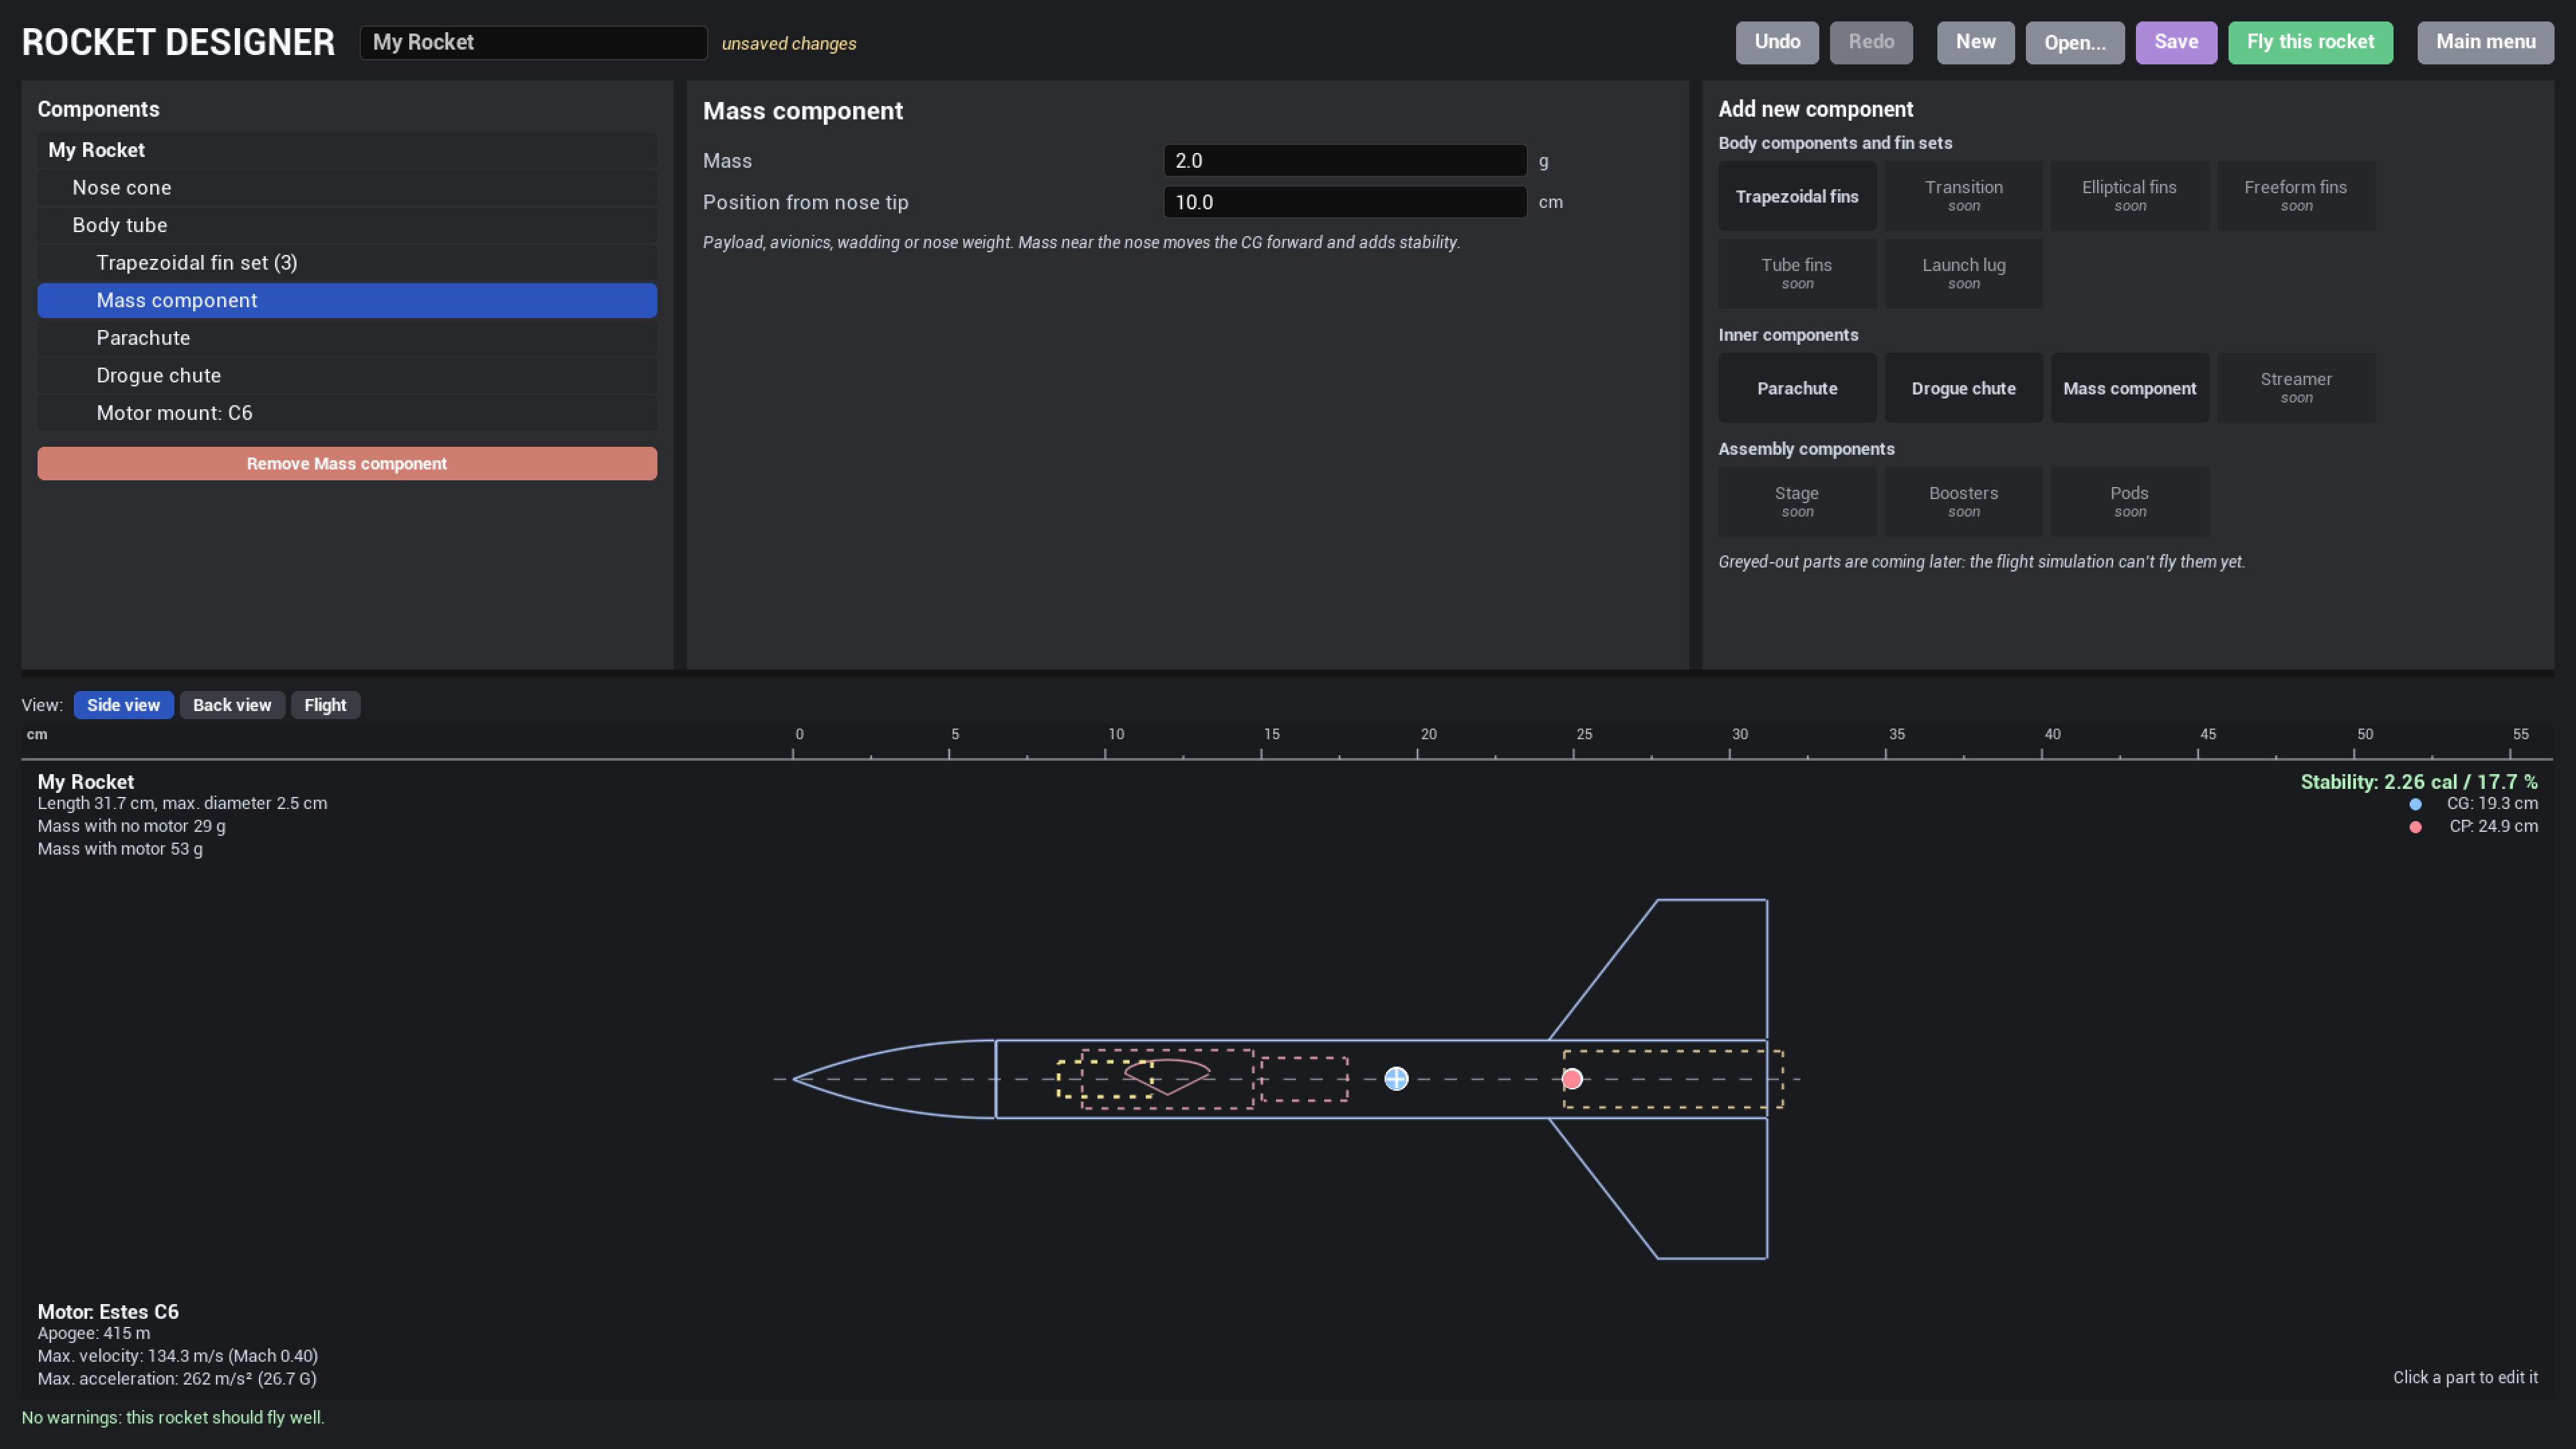
Task: Switch to Side view
Action: [123, 705]
